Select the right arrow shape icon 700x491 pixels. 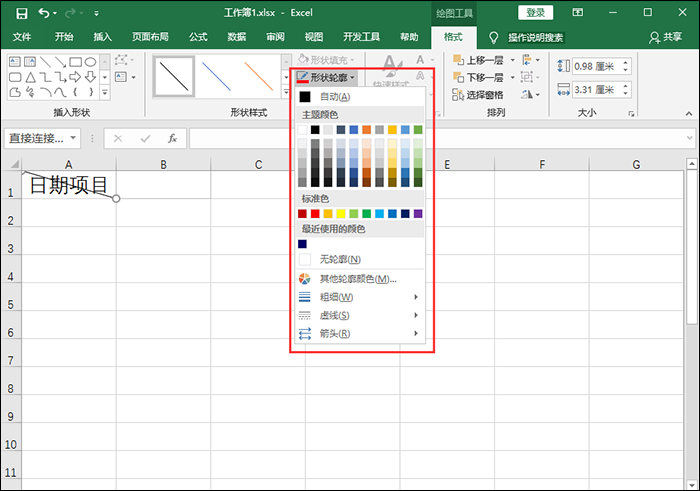(75, 77)
